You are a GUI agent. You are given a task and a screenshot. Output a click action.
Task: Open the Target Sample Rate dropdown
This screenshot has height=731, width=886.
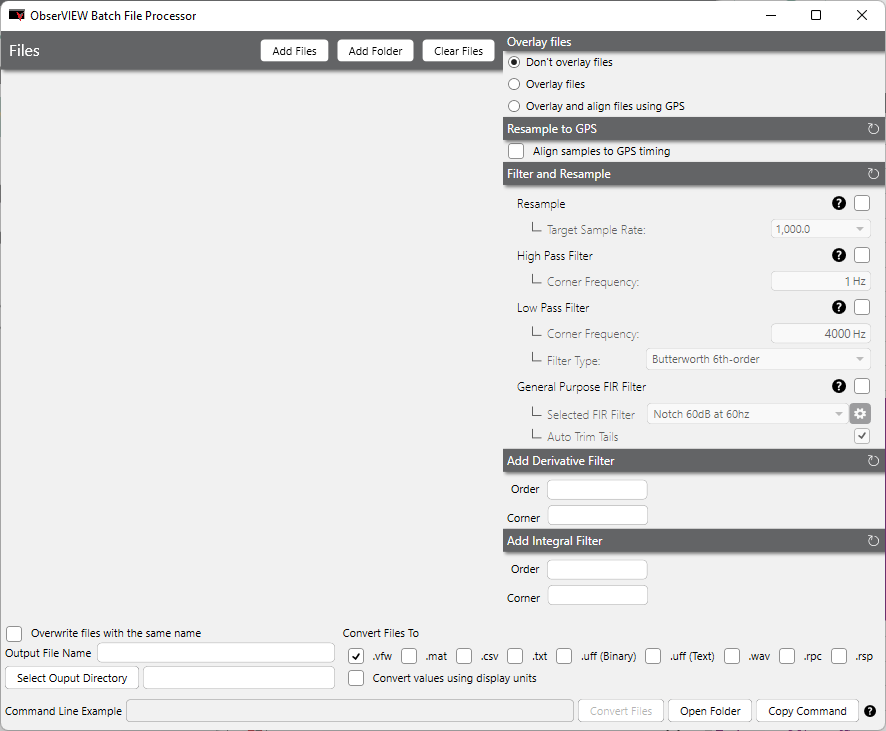click(820, 230)
